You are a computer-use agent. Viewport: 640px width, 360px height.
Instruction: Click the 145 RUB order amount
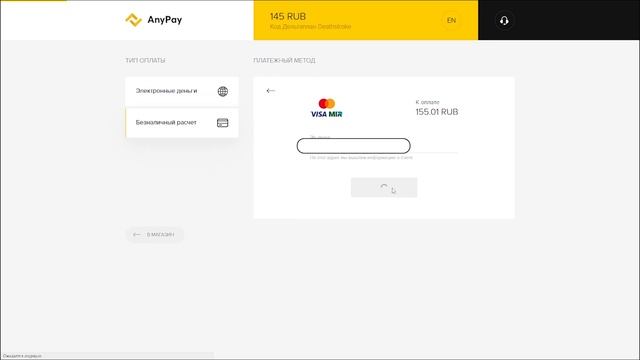pyautogui.click(x=288, y=16)
